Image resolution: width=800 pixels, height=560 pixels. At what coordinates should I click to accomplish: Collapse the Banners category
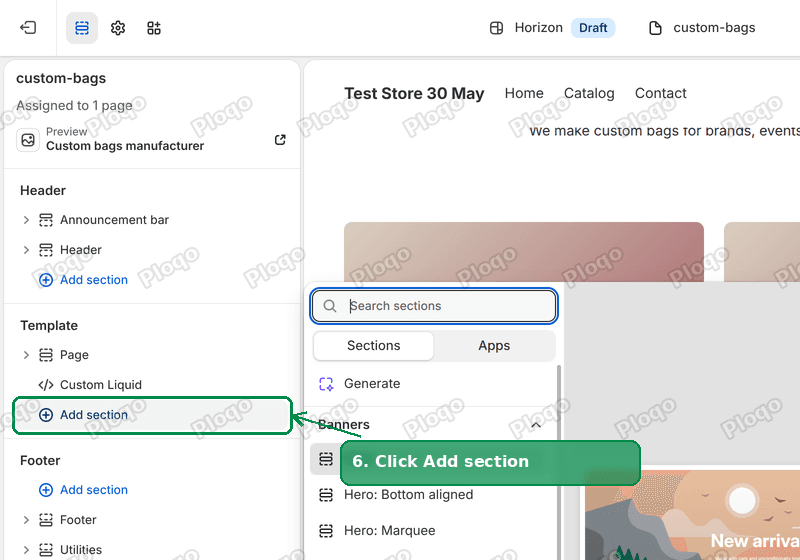click(x=536, y=424)
